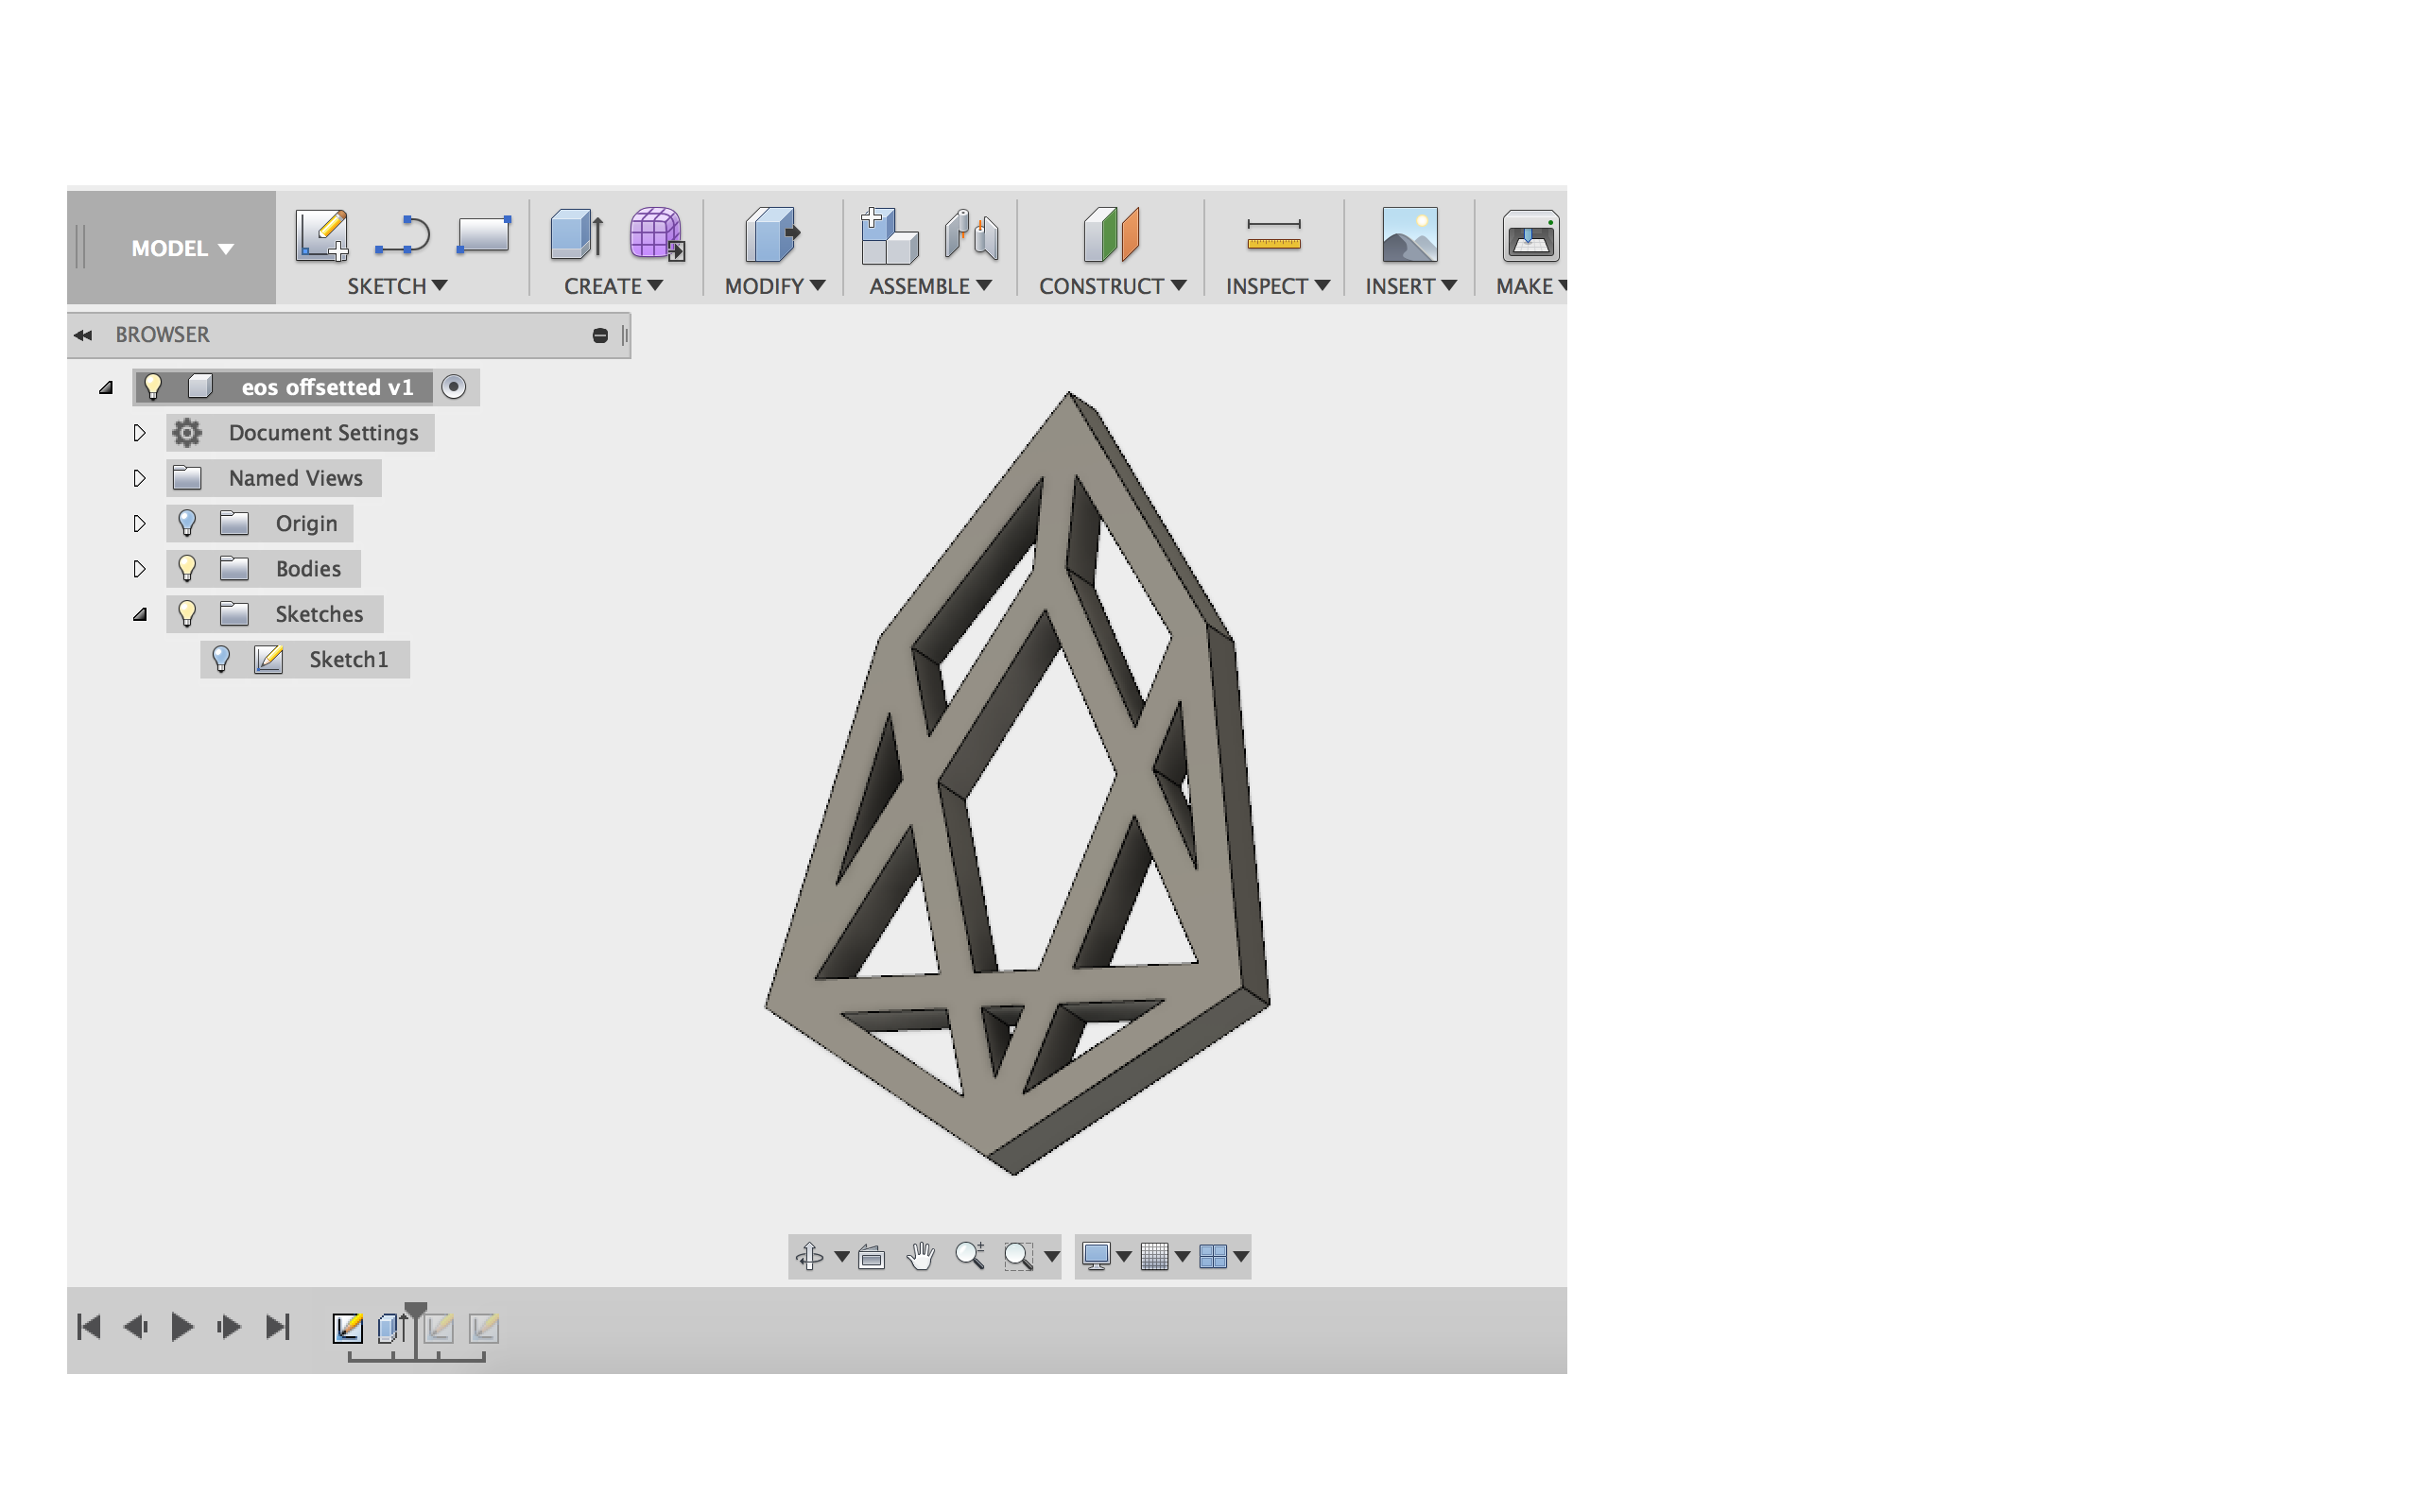Open the MODIFY menu
This screenshot has width=2420, height=1512.
[775, 286]
